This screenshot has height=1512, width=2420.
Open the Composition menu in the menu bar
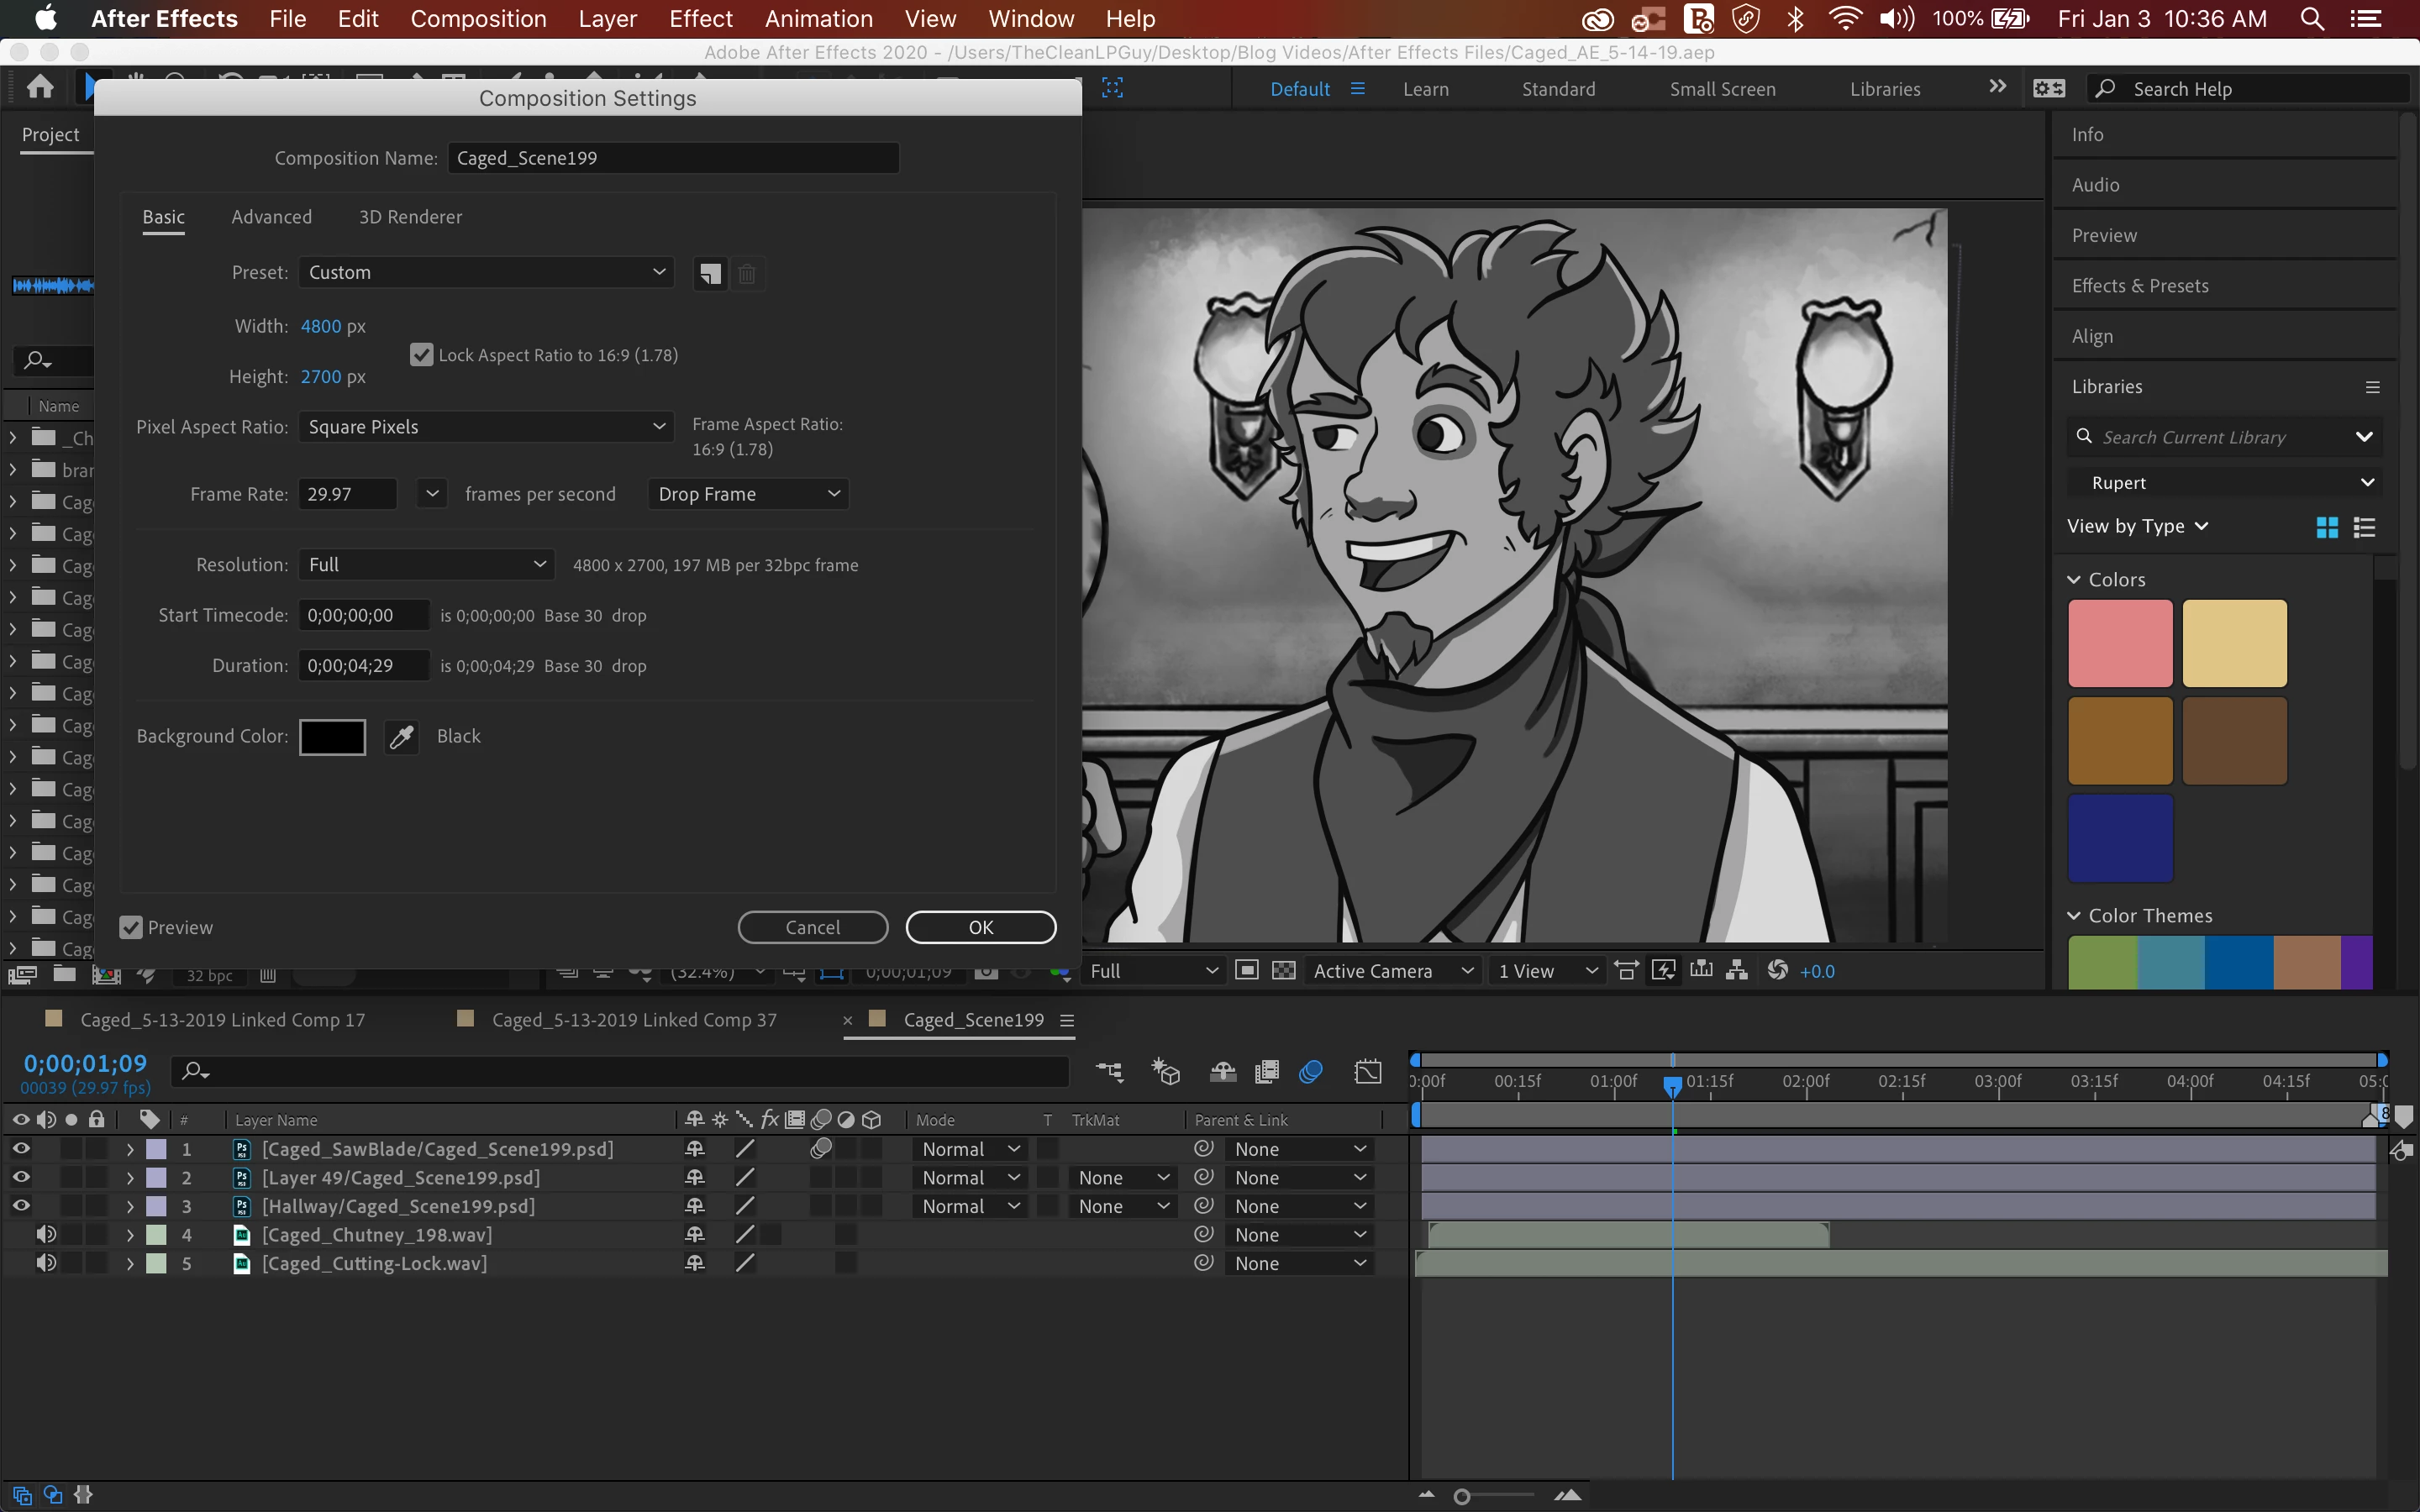[x=478, y=19]
